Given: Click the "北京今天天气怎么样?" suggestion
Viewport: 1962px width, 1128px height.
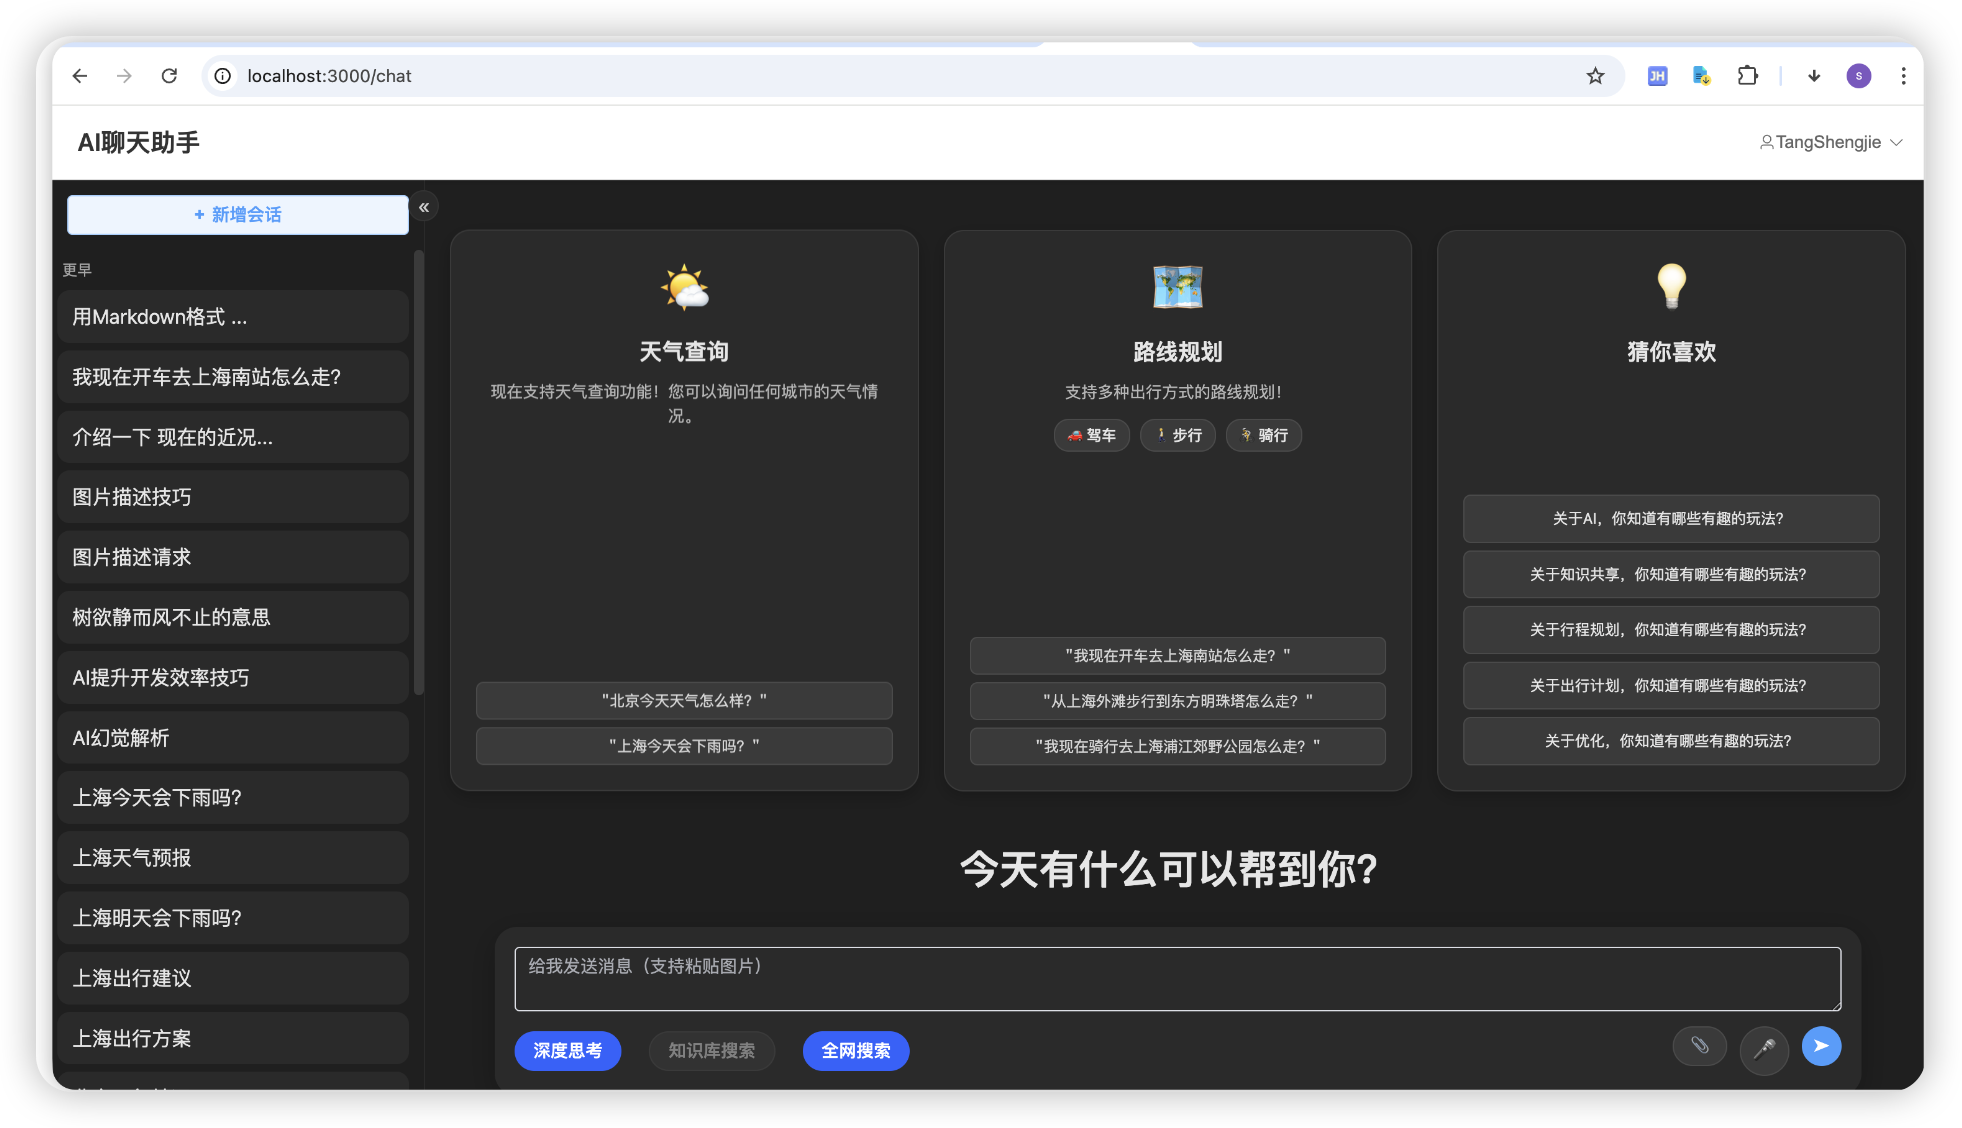Looking at the screenshot, I should click(684, 701).
